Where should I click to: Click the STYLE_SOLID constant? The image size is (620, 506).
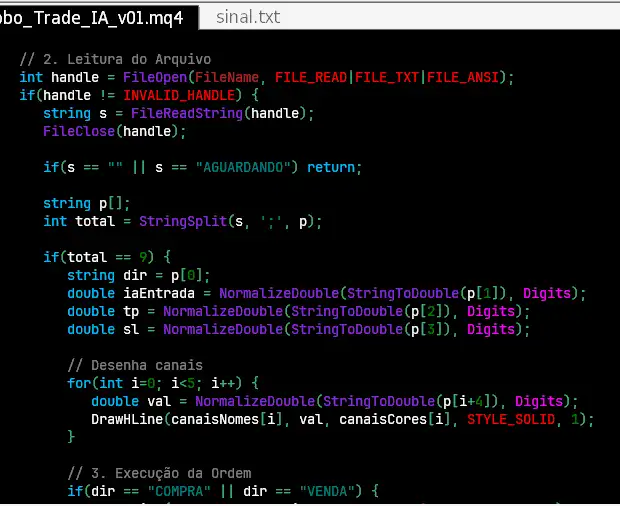click(x=510, y=419)
